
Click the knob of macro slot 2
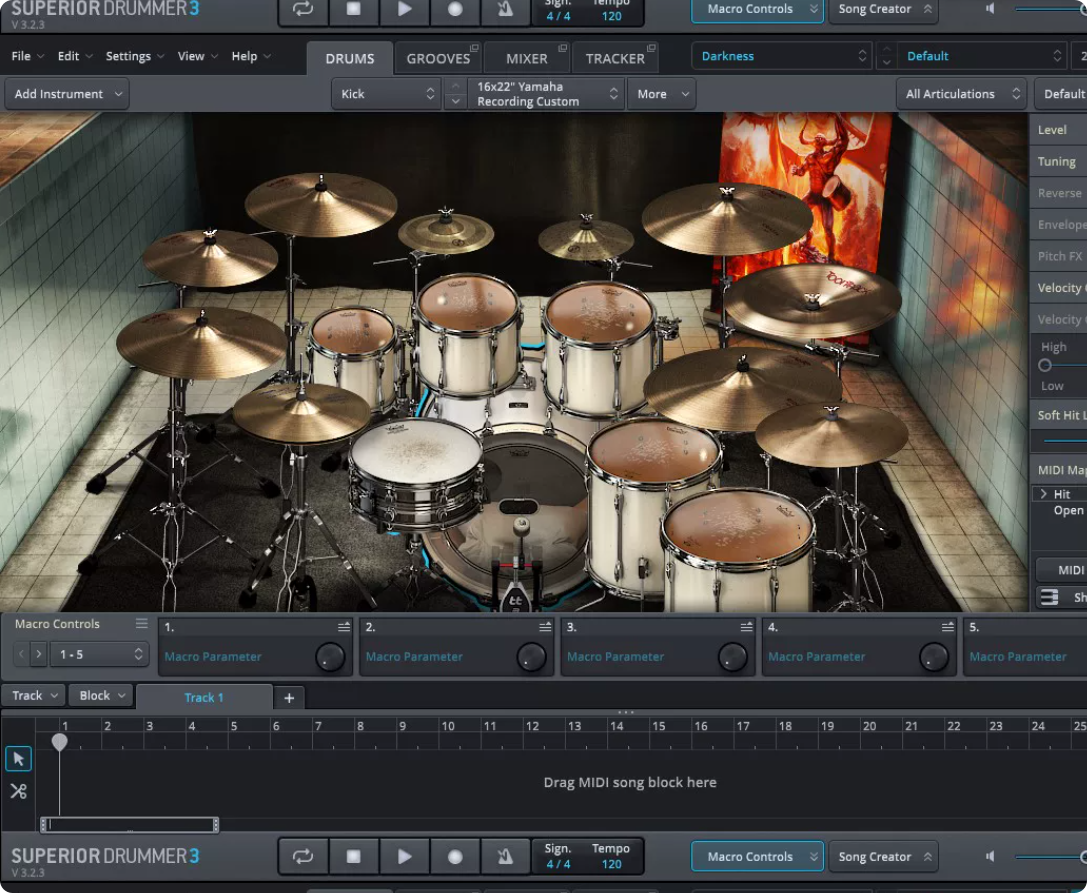[x=532, y=657]
